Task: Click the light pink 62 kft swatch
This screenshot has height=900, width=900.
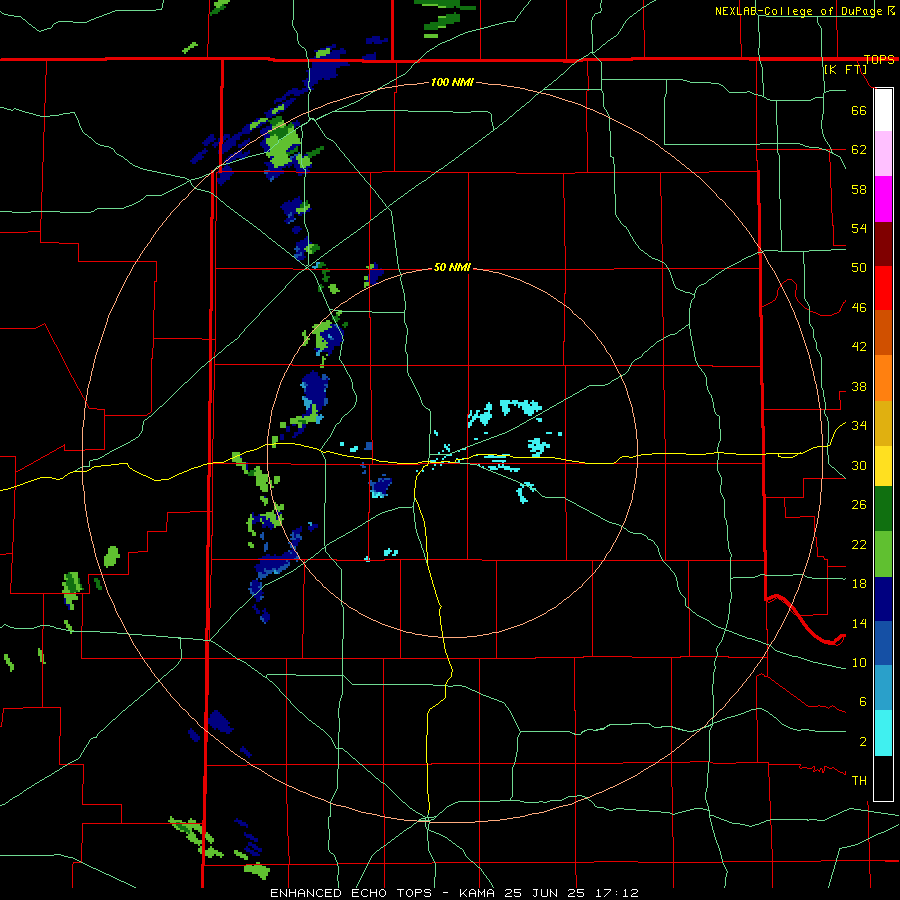Action: (883, 153)
